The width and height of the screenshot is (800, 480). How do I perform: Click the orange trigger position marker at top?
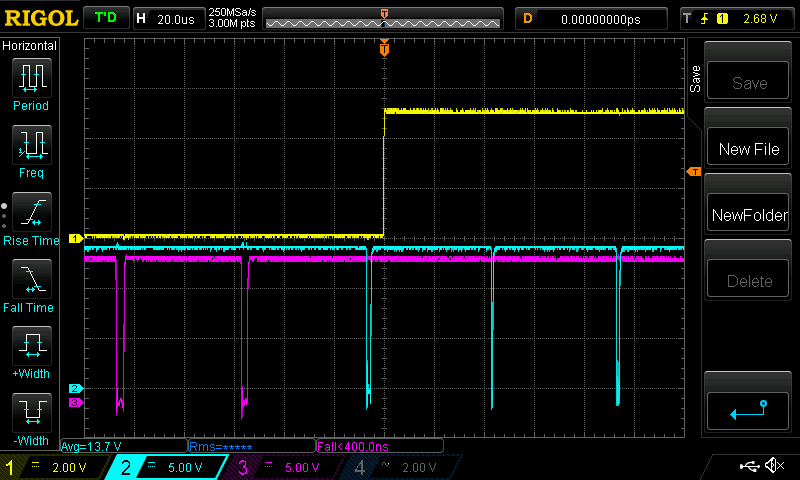coord(384,48)
